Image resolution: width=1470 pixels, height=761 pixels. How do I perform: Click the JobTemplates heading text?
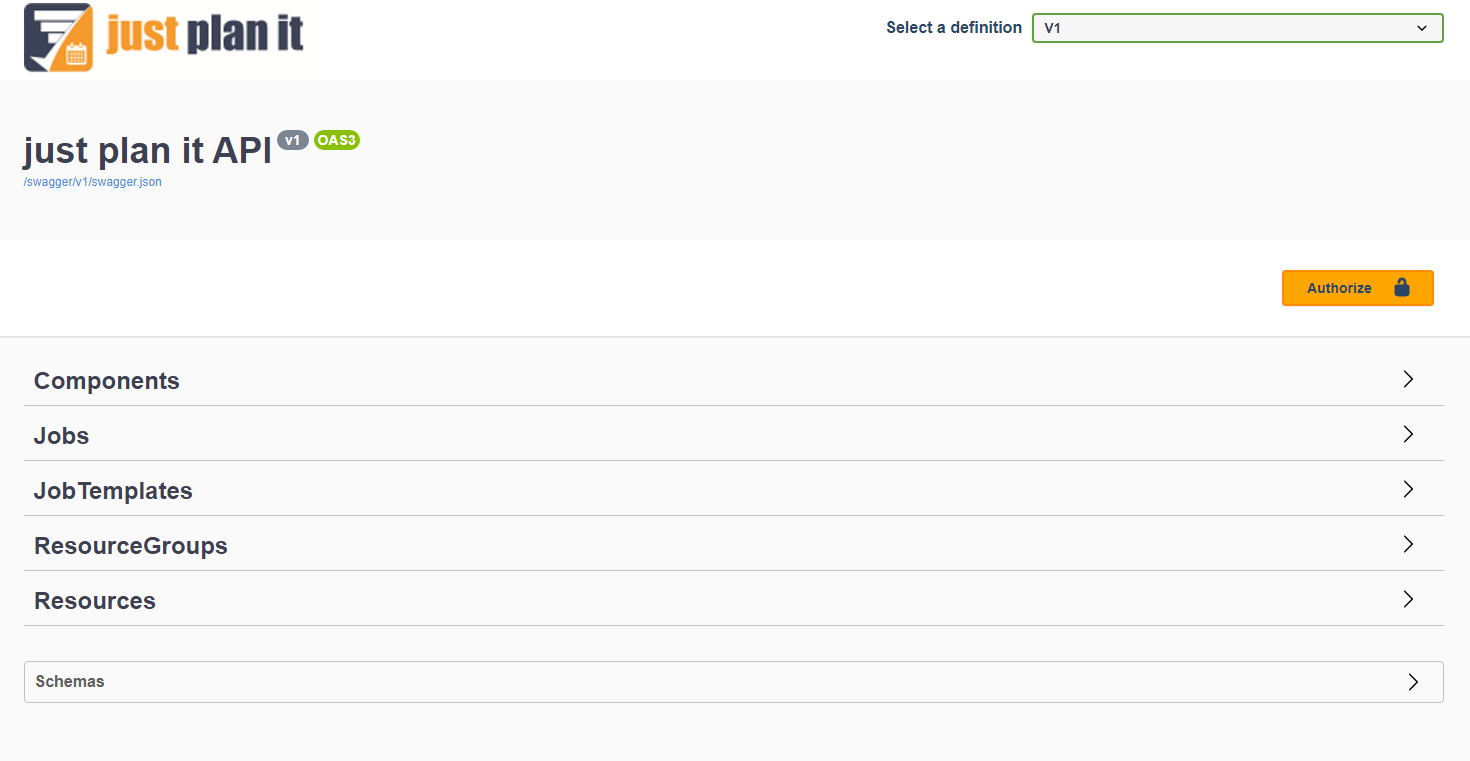pyautogui.click(x=113, y=491)
